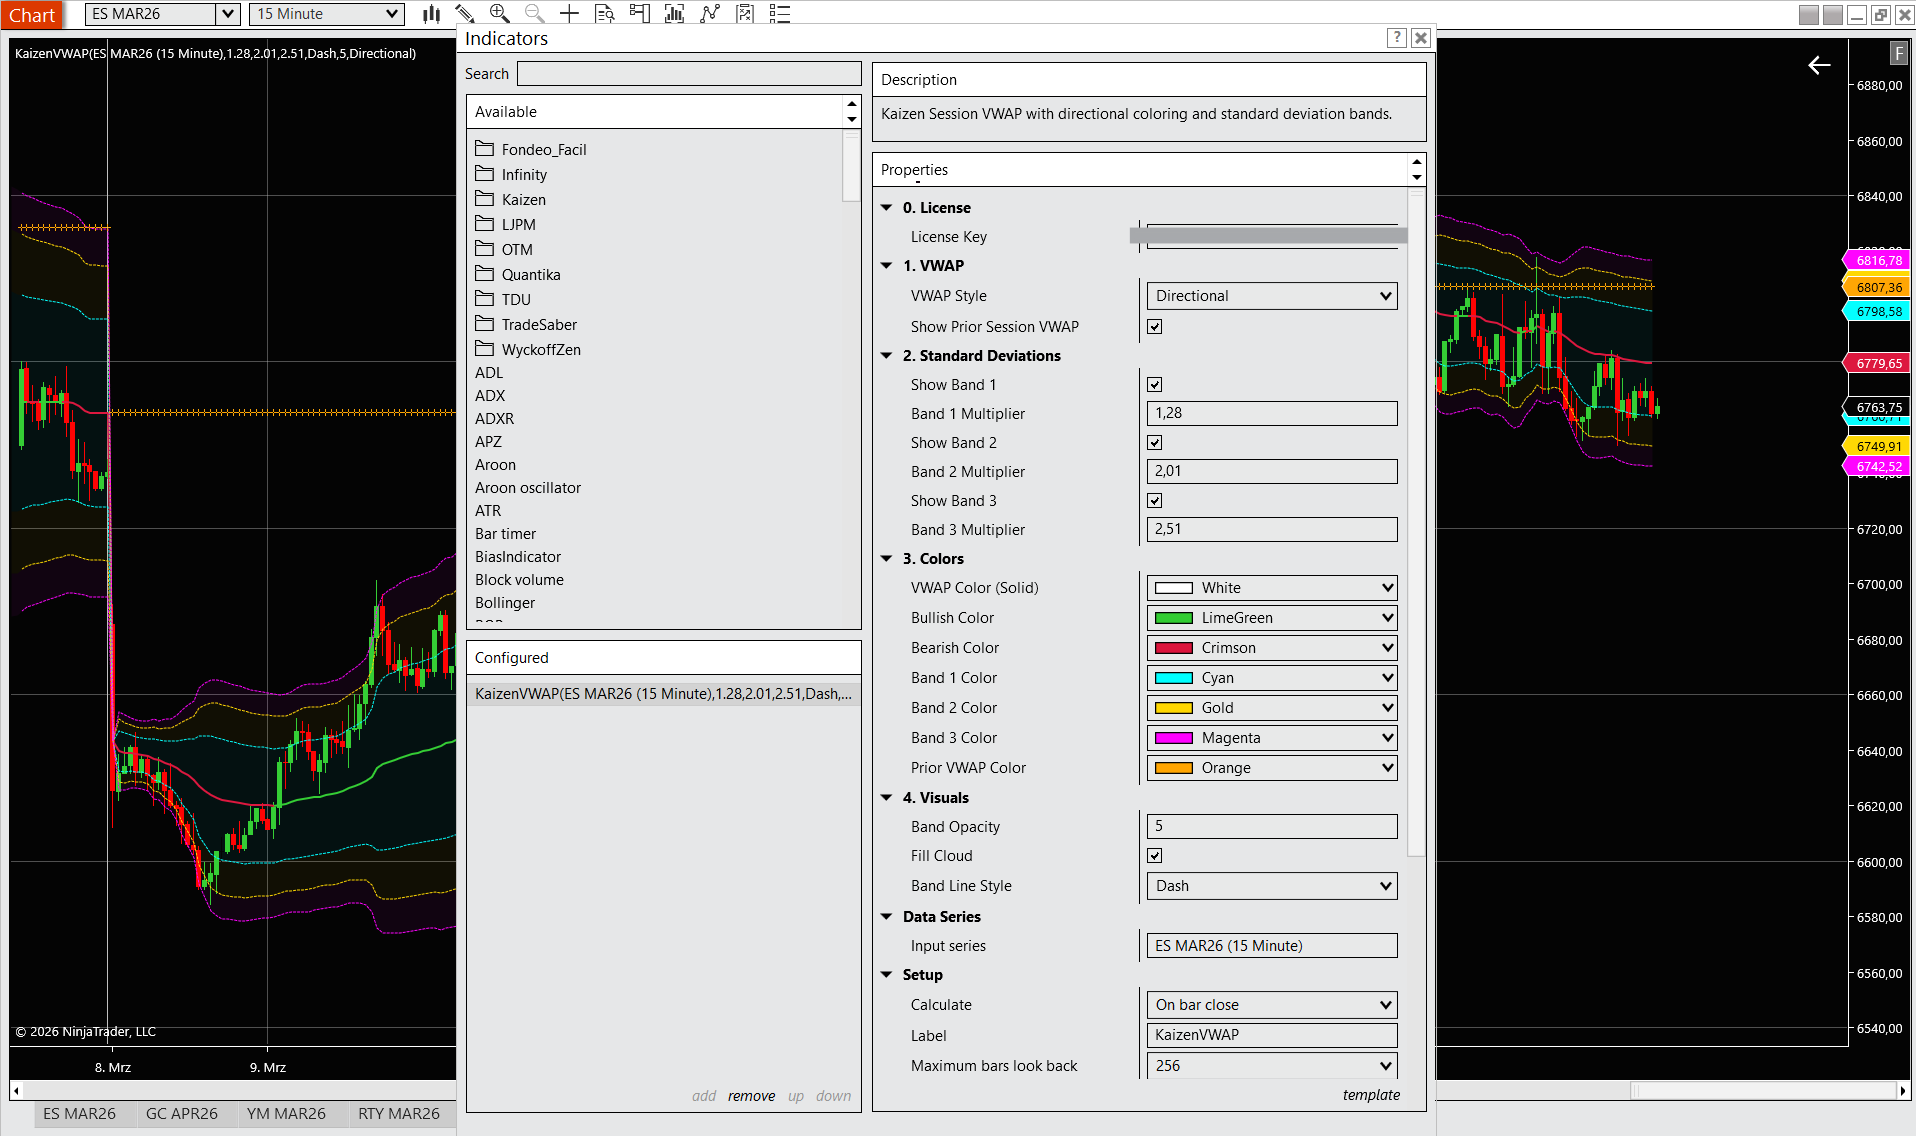Image resolution: width=1916 pixels, height=1136 pixels.
Task: Open the Data Box via its toolbar icon
Action: [604, 14]
